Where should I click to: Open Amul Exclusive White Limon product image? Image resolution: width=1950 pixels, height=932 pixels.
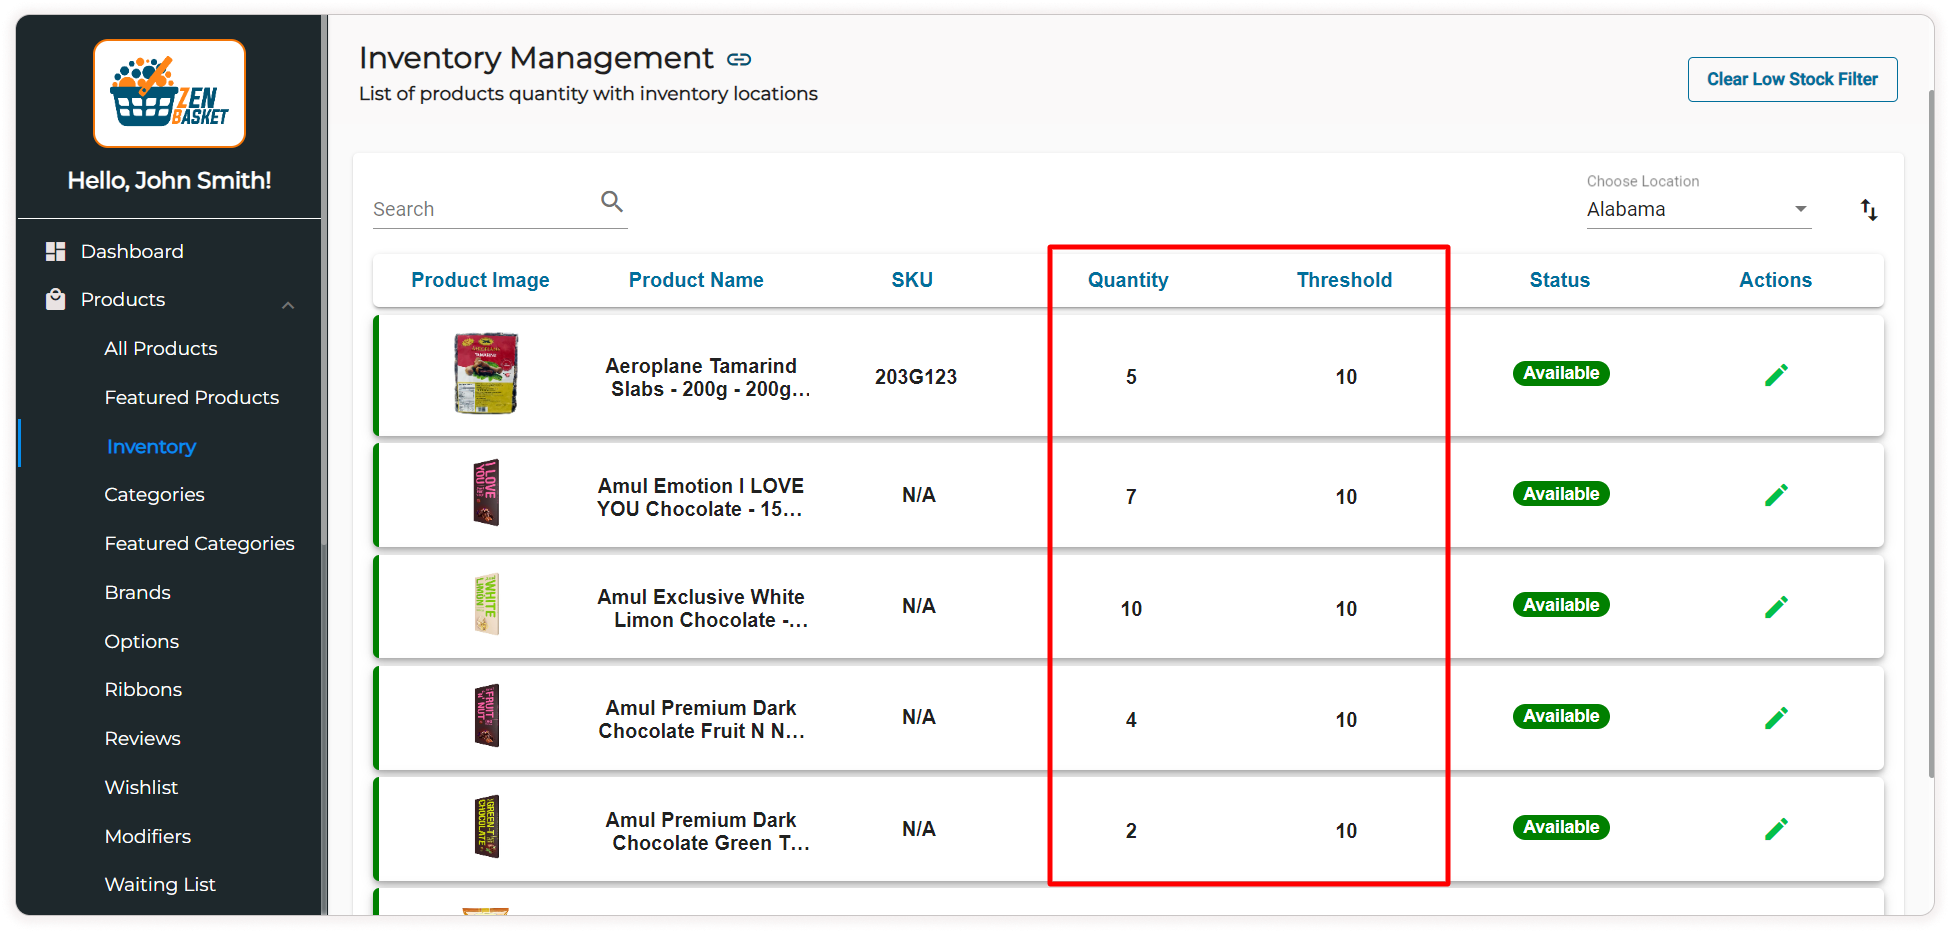[486, 604]
